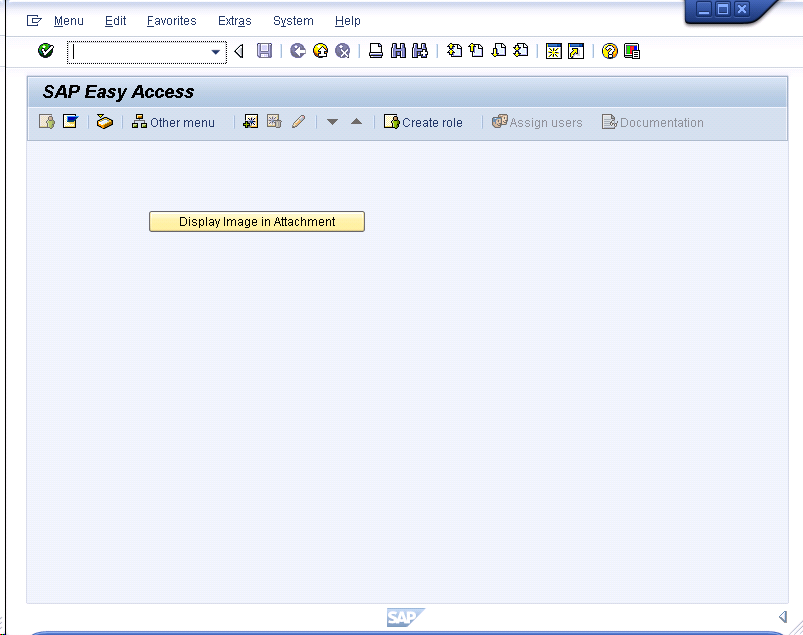
Task: Click the Print icon
Action: coord(376,51)
